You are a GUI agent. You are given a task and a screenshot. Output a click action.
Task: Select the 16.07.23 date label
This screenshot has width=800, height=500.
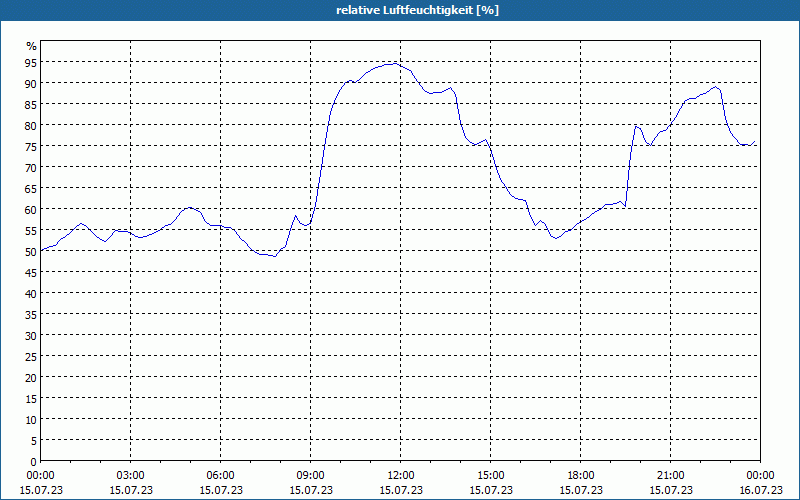pyautogui.click(x=760, y=490)
